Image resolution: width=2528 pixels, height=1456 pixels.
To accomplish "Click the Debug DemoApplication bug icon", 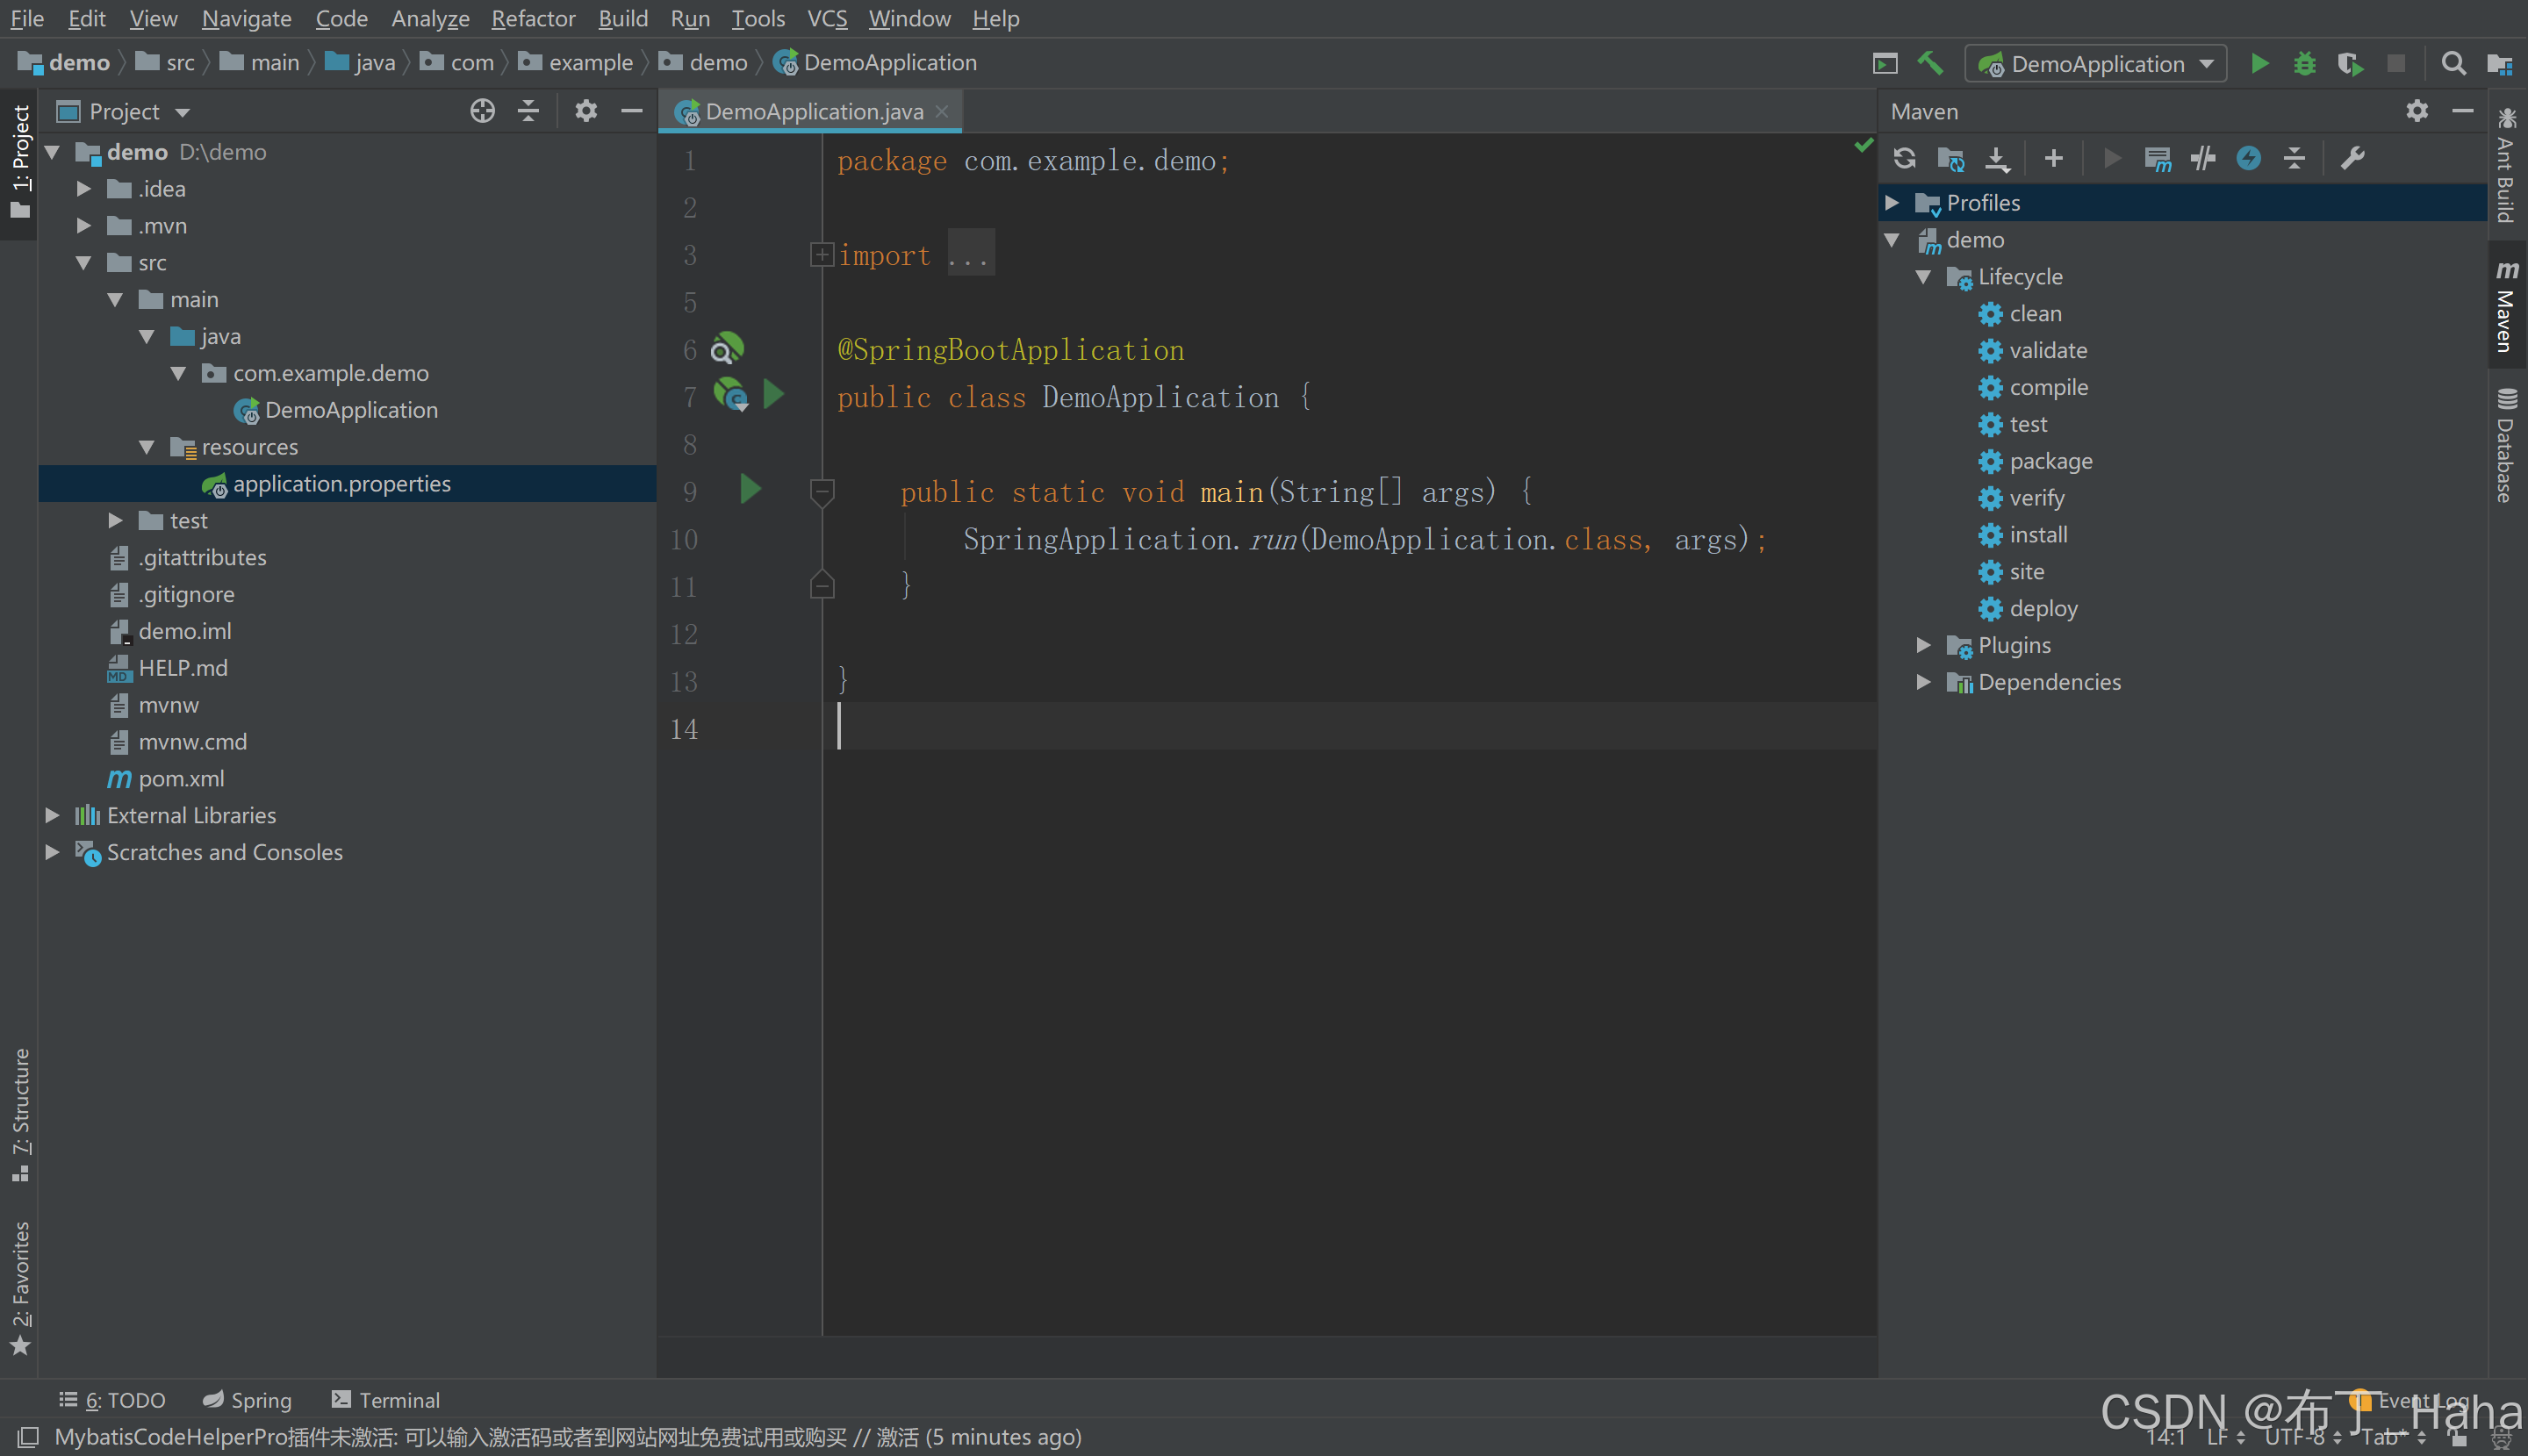I will (x=2305, y=64).
